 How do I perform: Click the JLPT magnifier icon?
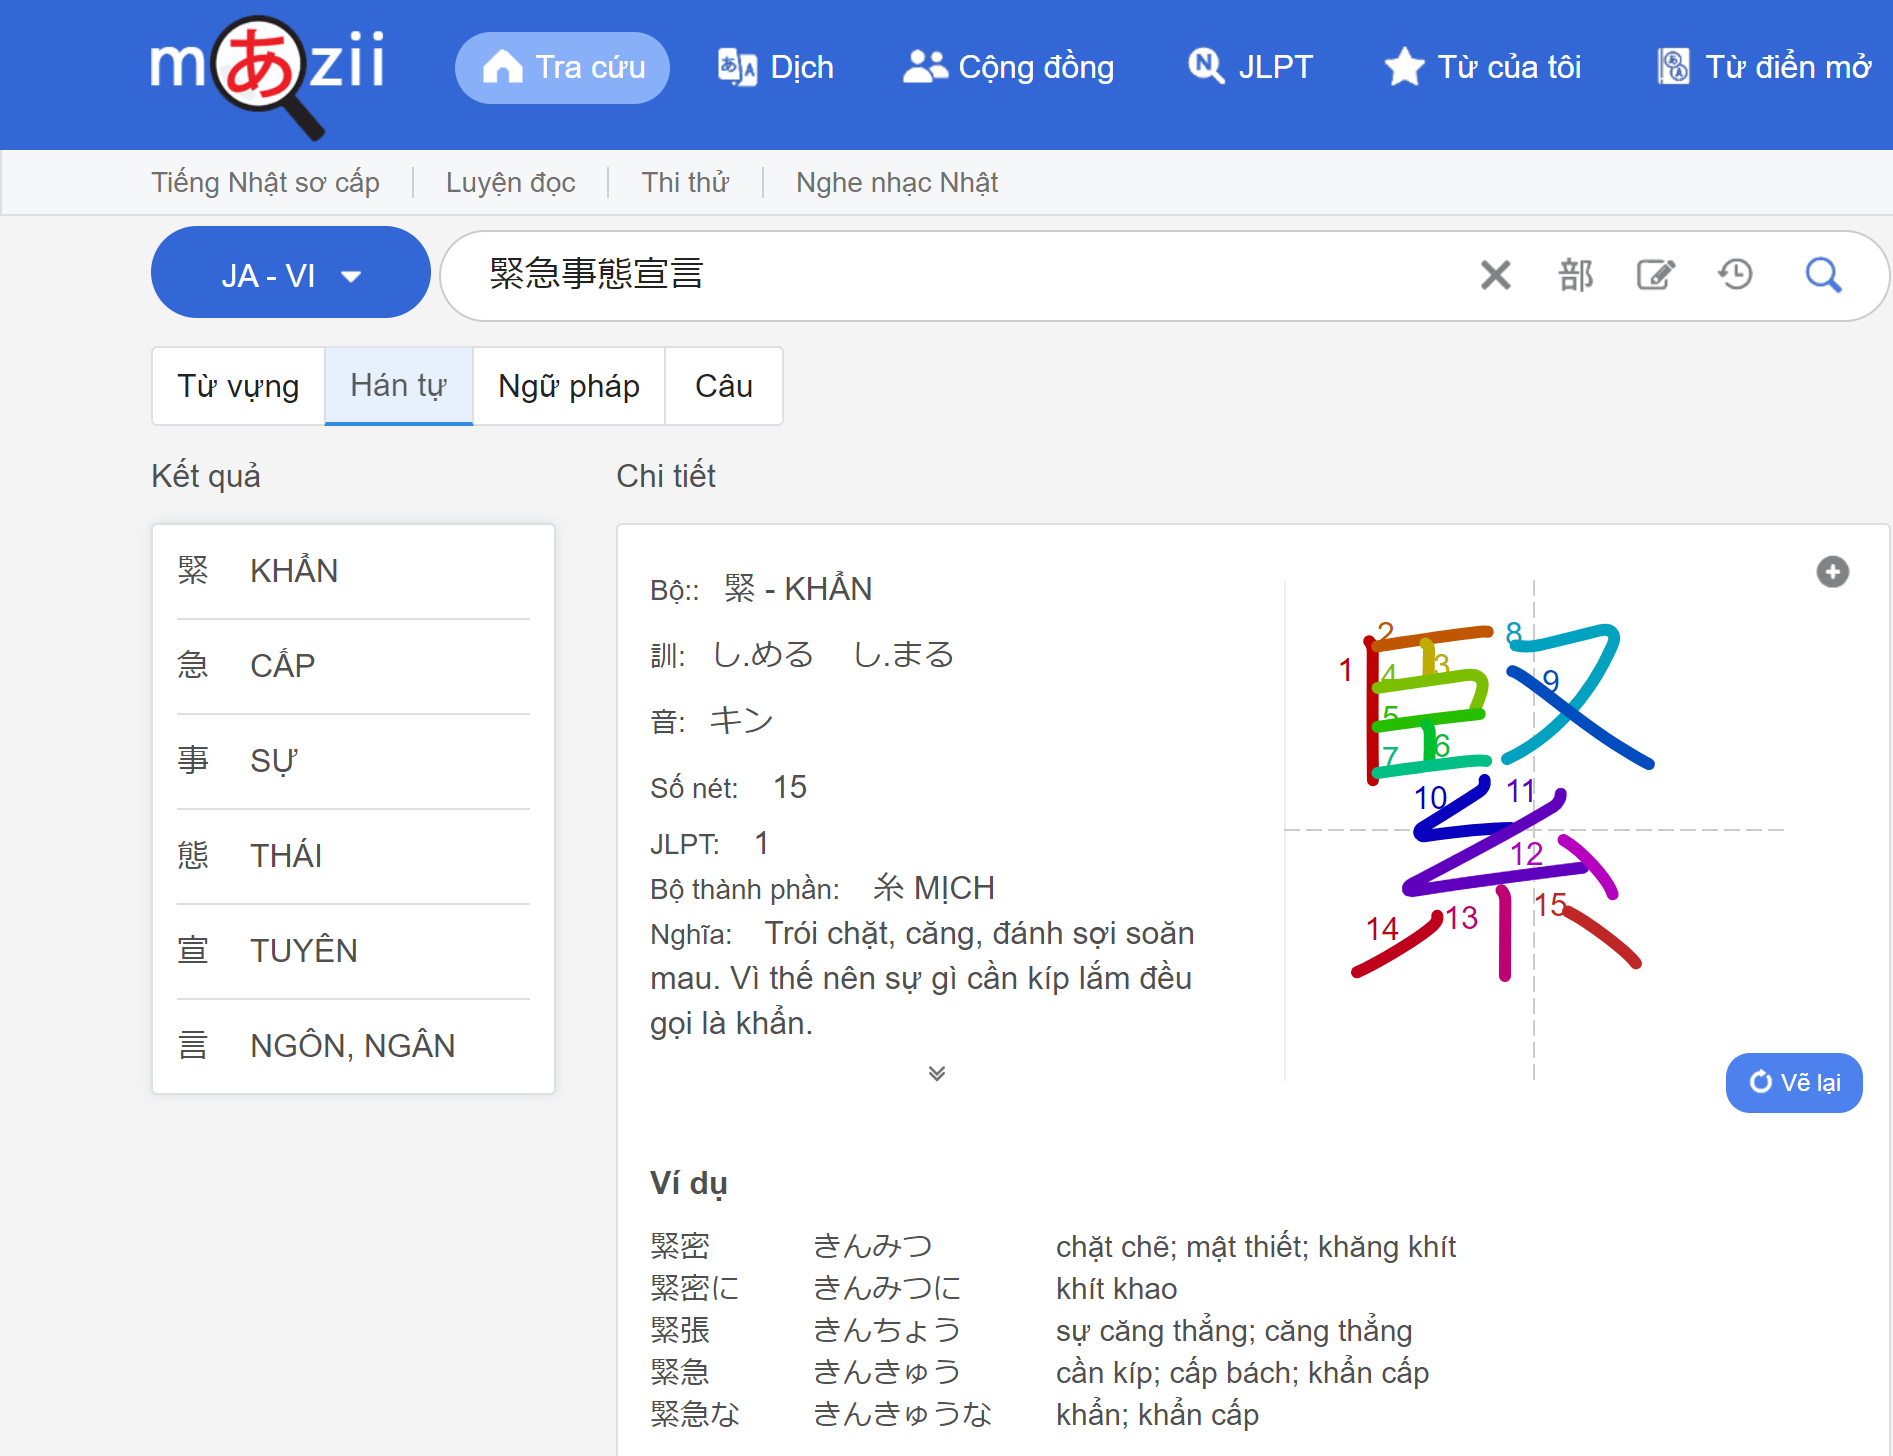(x=1207, y=67)
